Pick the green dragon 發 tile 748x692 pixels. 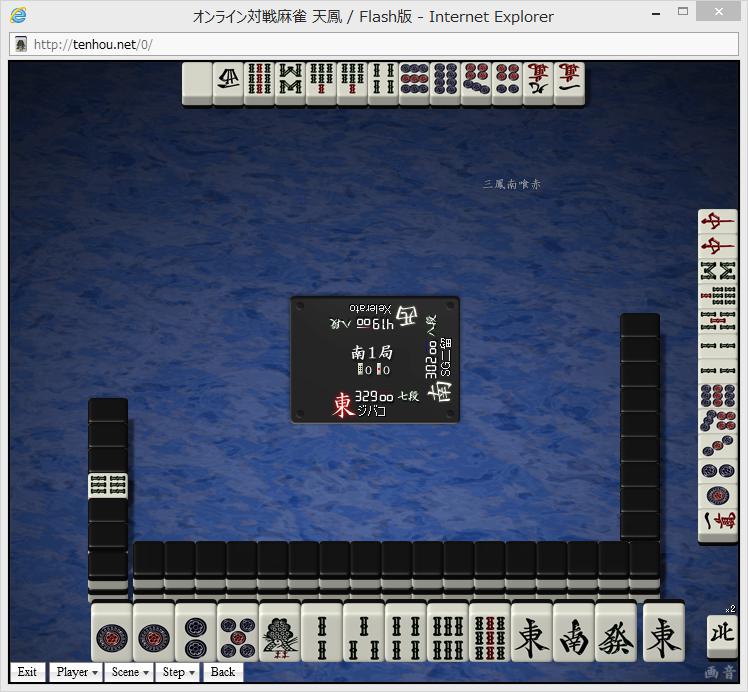coord(615,632)
